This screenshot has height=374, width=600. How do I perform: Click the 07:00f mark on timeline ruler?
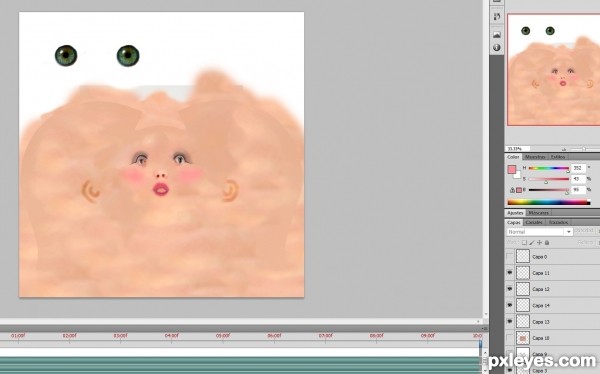tap(325, 336)
